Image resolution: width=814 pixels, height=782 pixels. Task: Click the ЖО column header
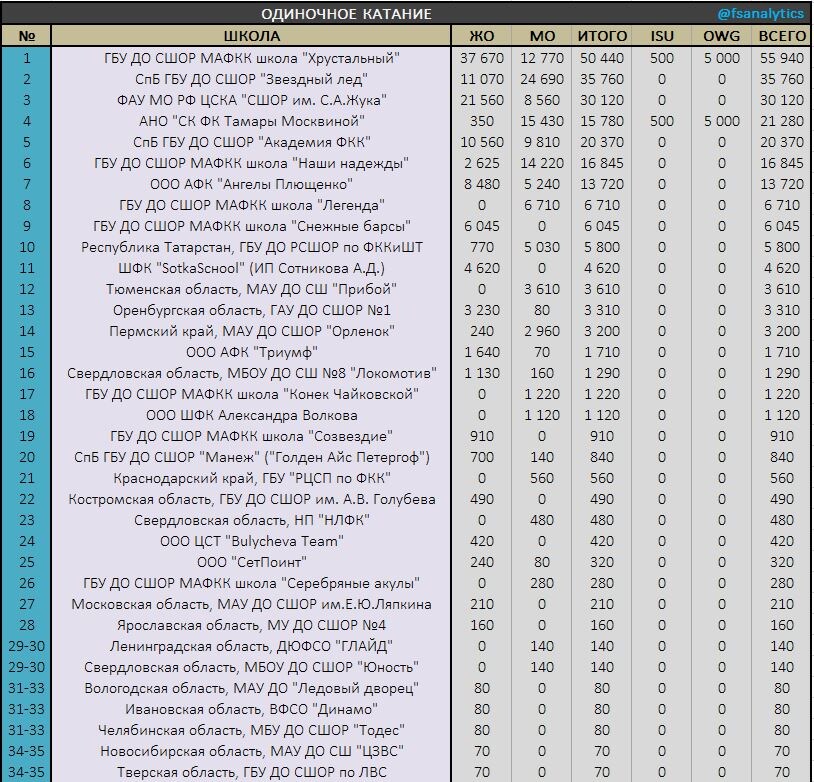click(x=482, y=36)
